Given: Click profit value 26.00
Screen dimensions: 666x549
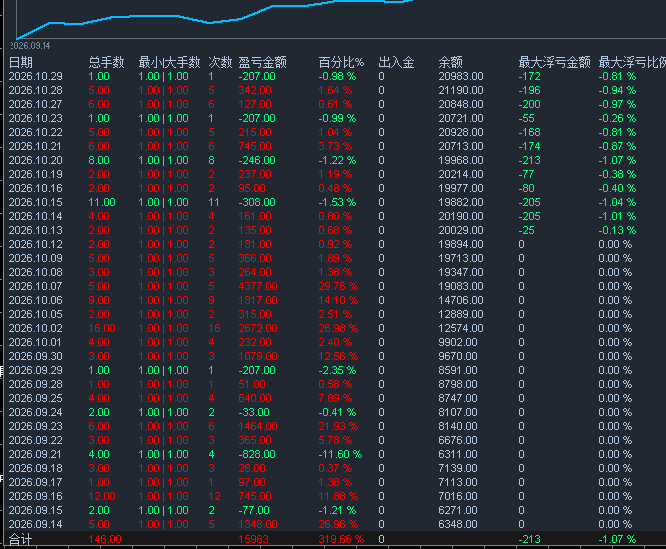Looking at the screenshot, I should (252, 469).
